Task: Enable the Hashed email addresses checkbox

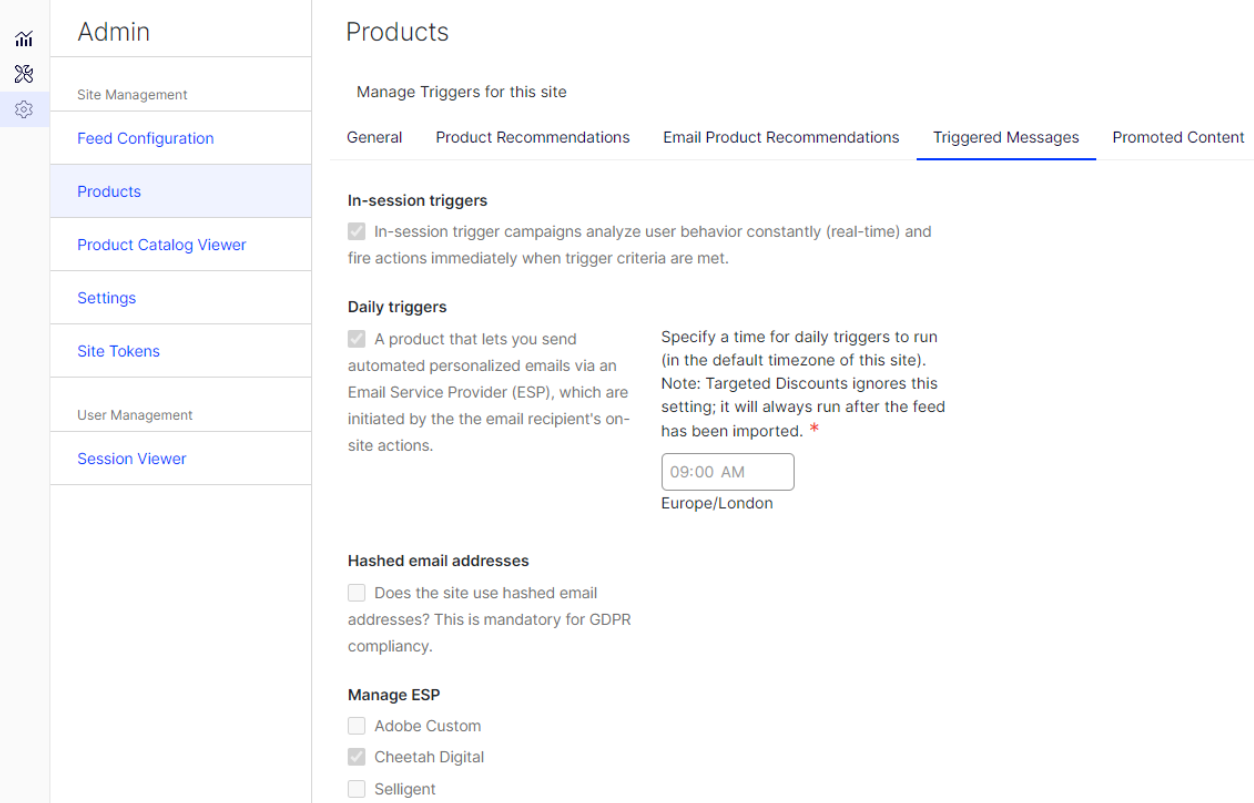Action: point(356,593)
